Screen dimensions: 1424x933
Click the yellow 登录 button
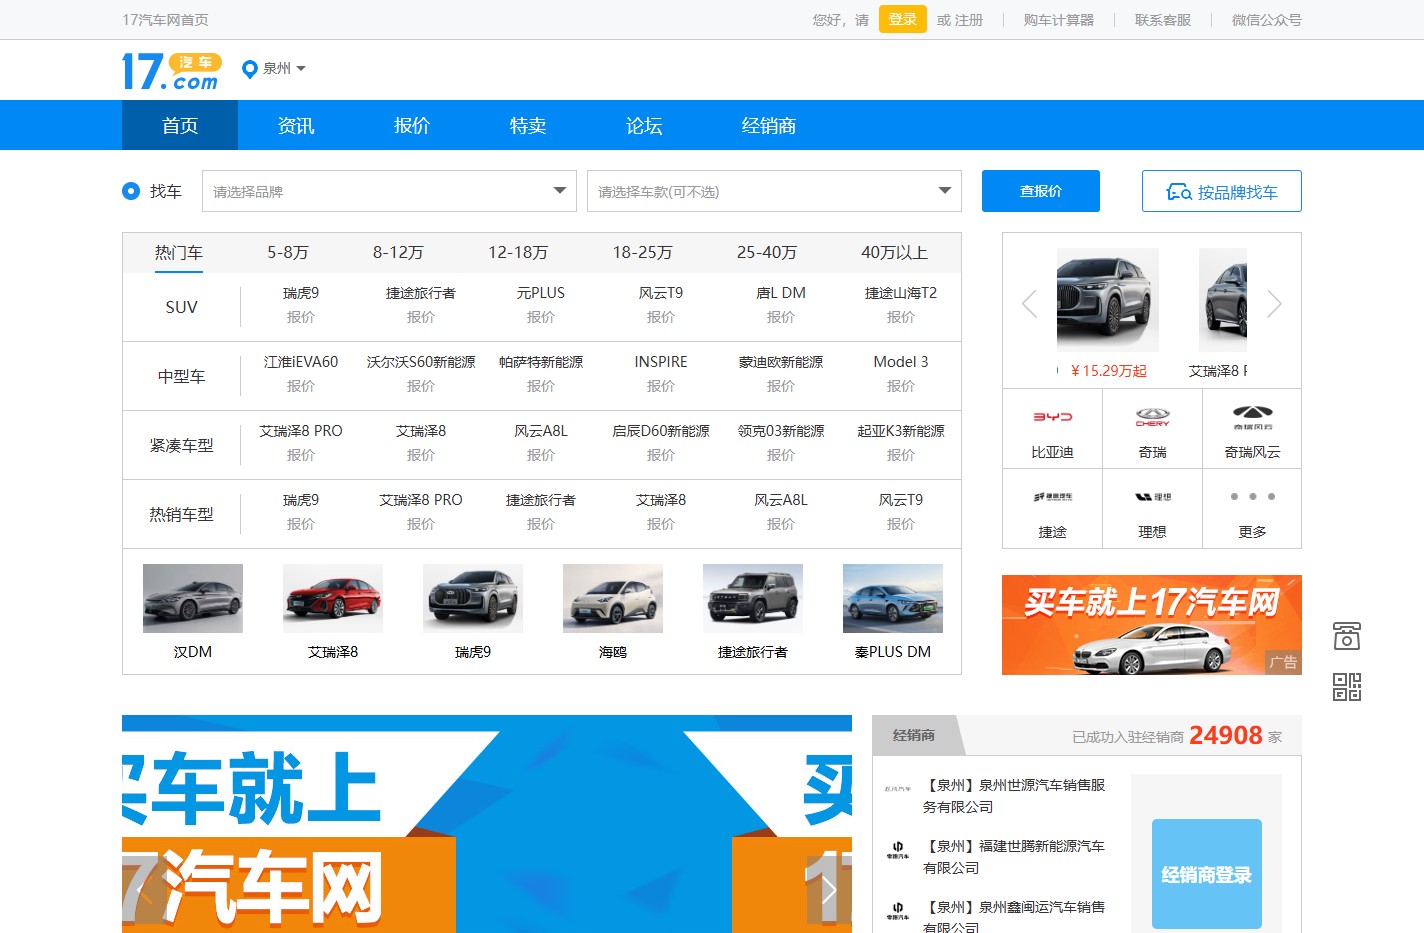pyautogui.click(x=903, y=19)
